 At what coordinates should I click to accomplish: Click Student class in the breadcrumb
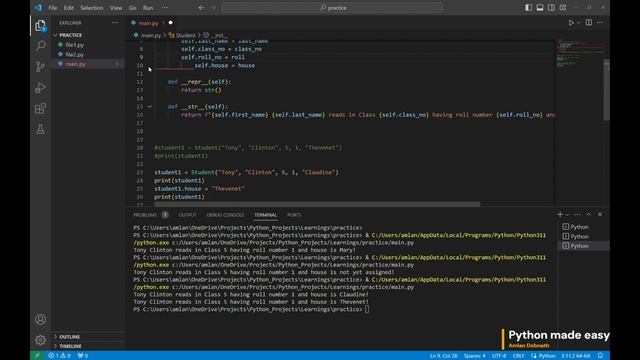(185, 36)
